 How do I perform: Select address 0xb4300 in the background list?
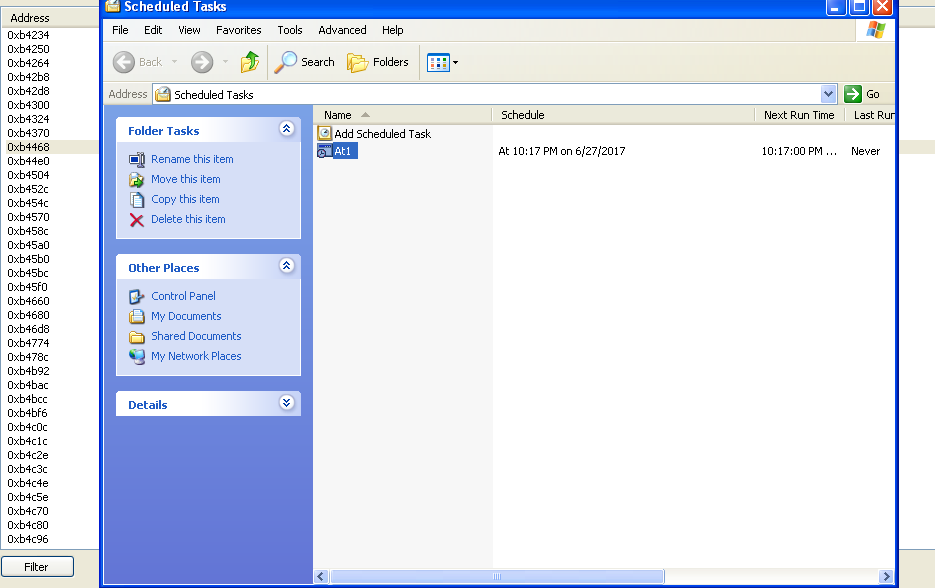29,105
